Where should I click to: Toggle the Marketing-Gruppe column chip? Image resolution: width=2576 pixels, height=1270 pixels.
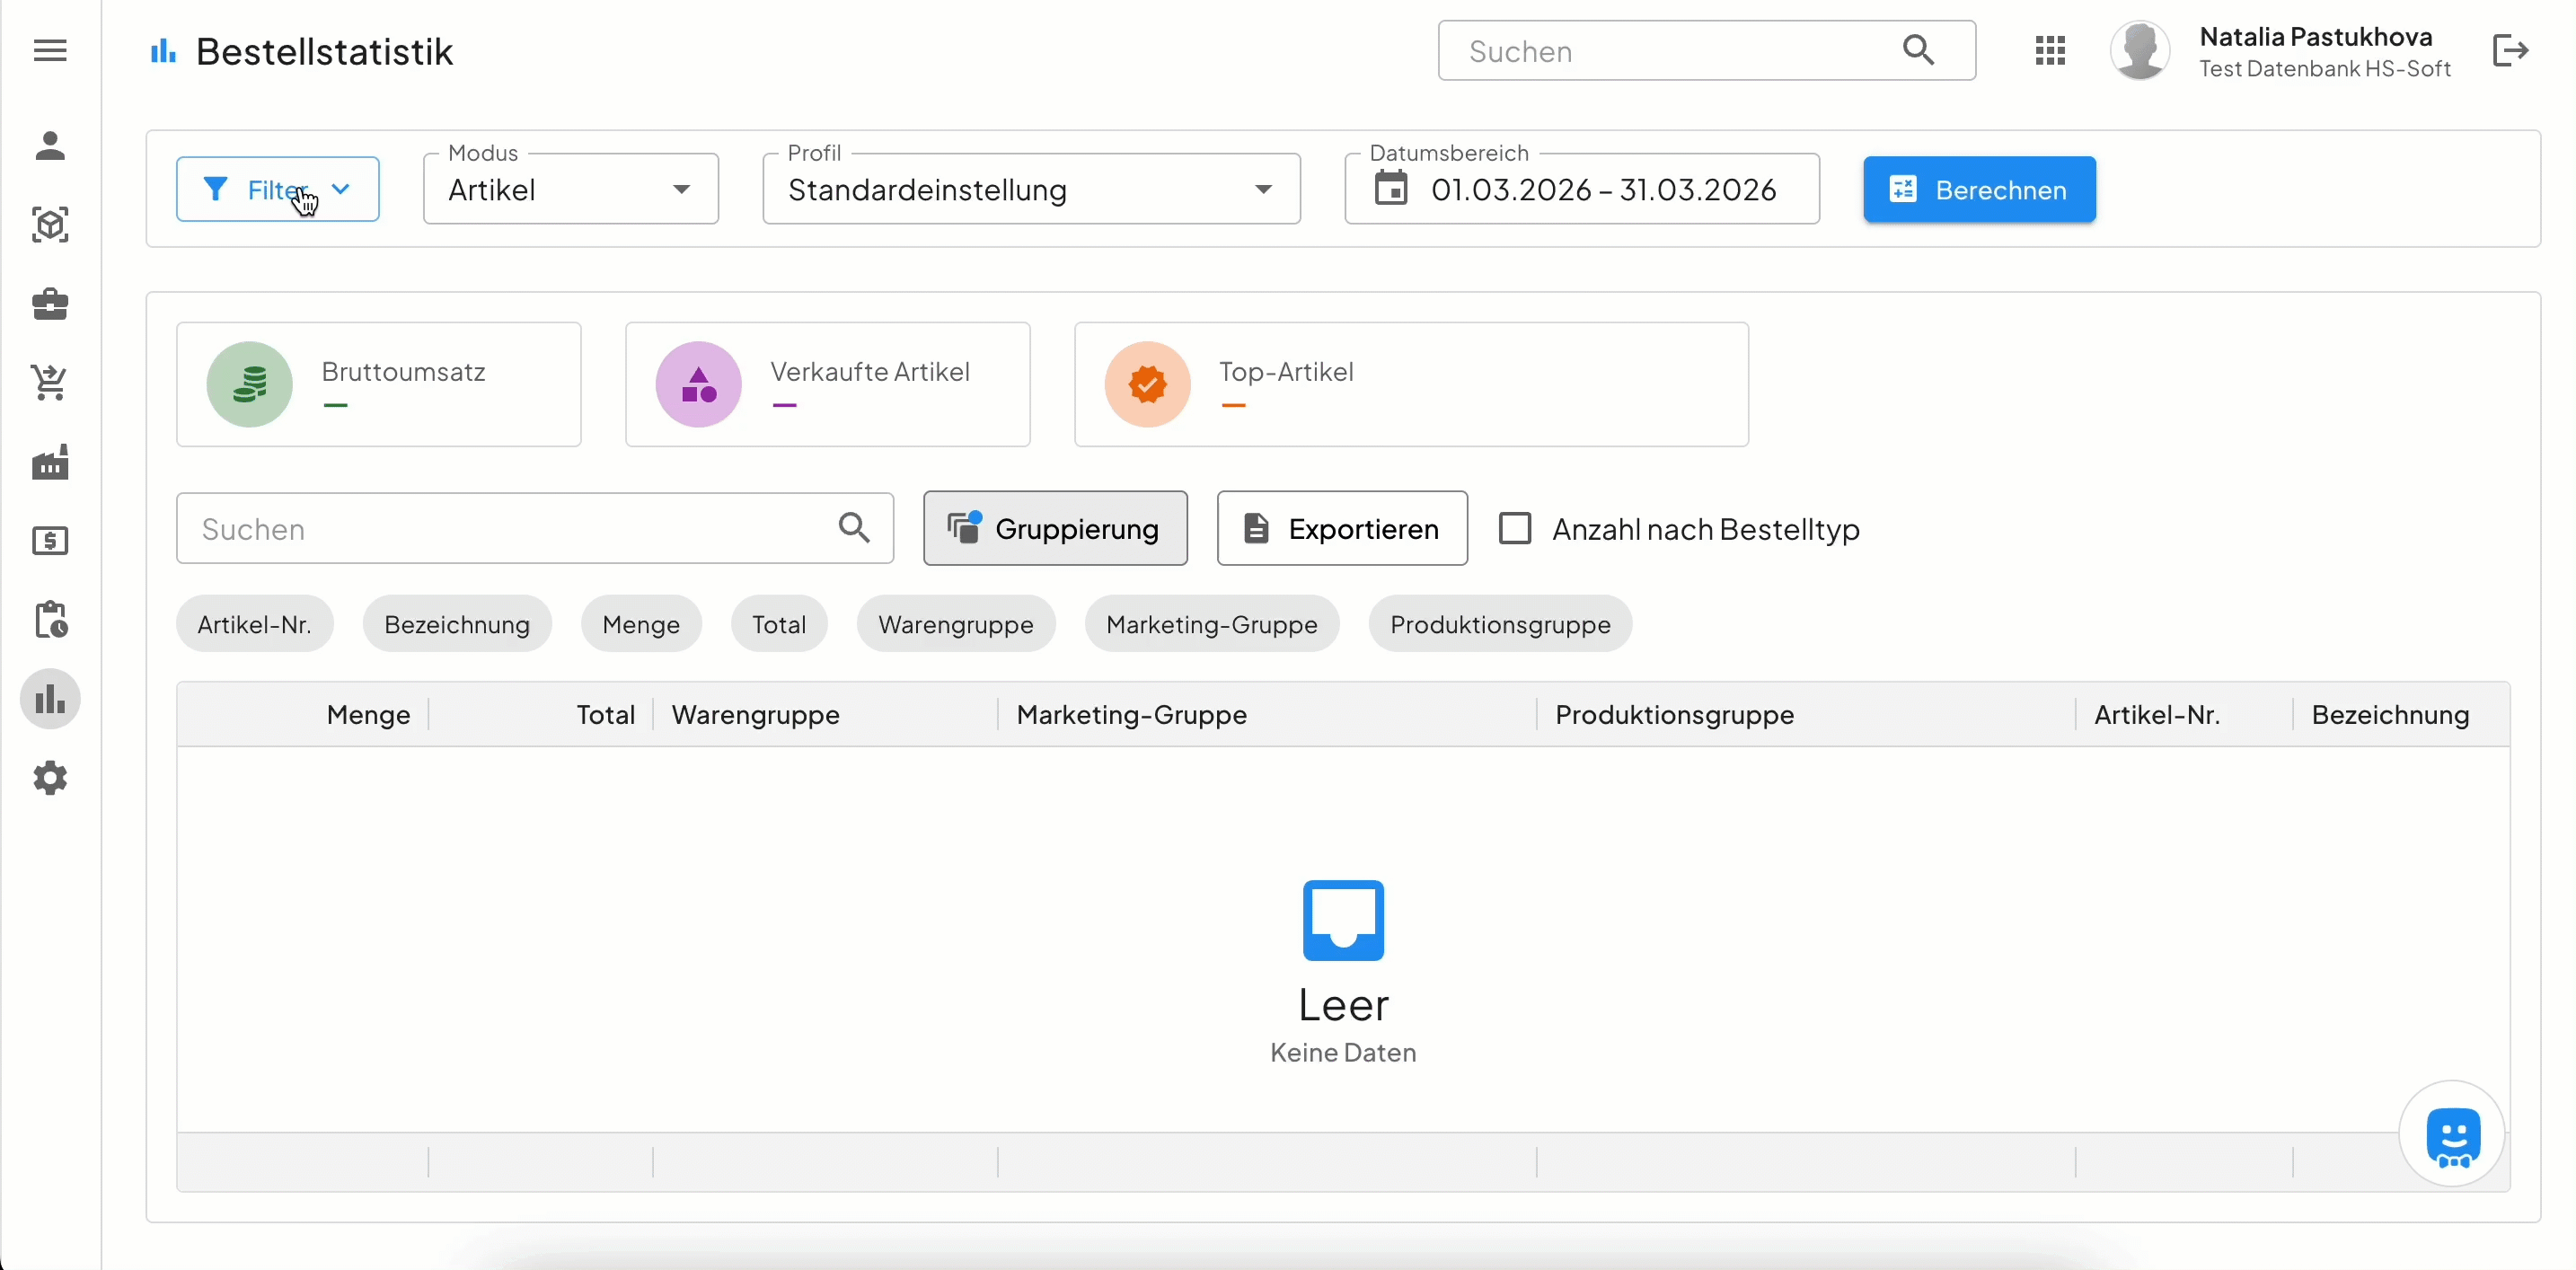coord(1211,624)
